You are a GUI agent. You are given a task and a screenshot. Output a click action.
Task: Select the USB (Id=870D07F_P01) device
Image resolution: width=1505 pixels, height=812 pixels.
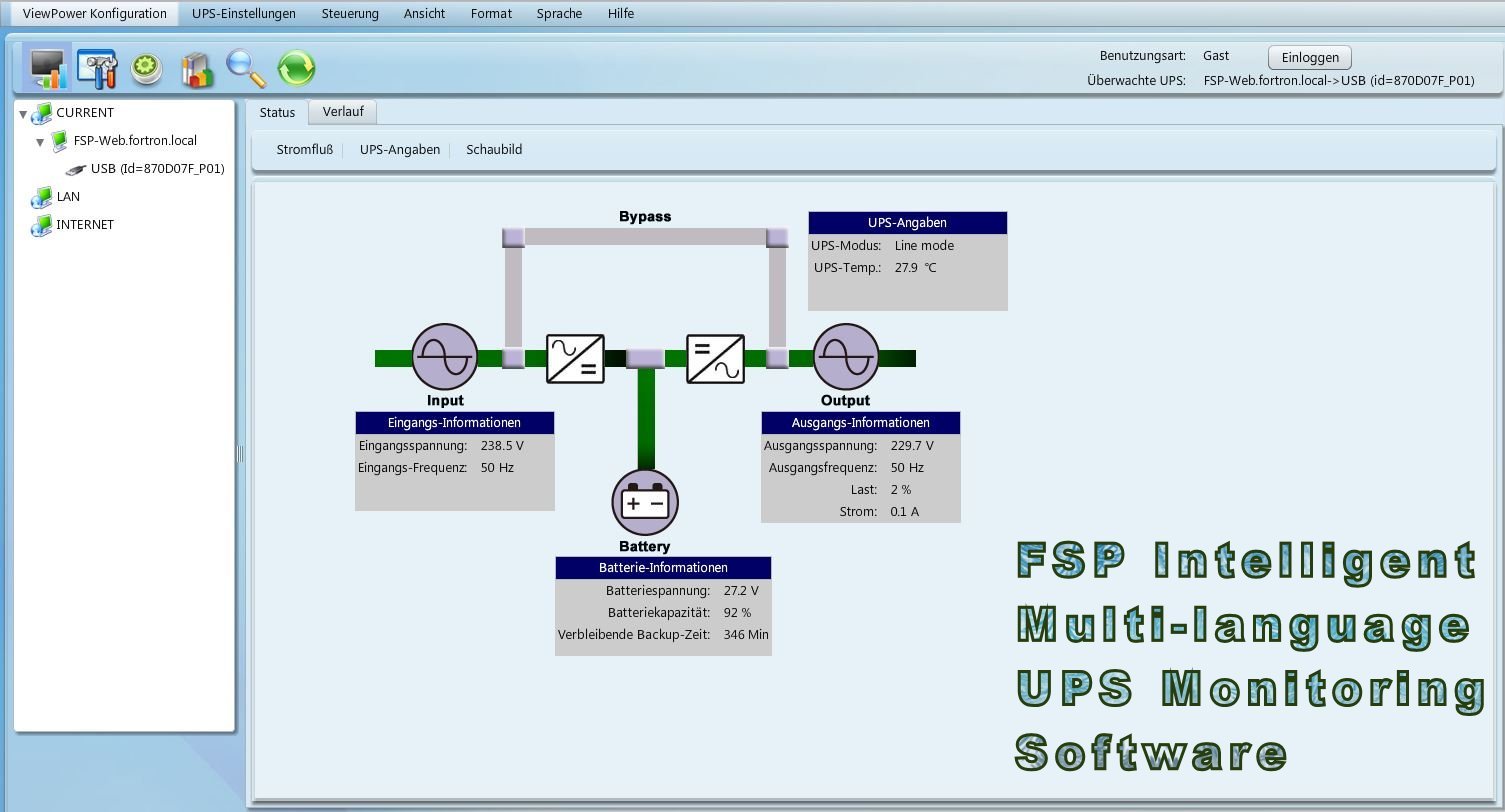point(158,169)
